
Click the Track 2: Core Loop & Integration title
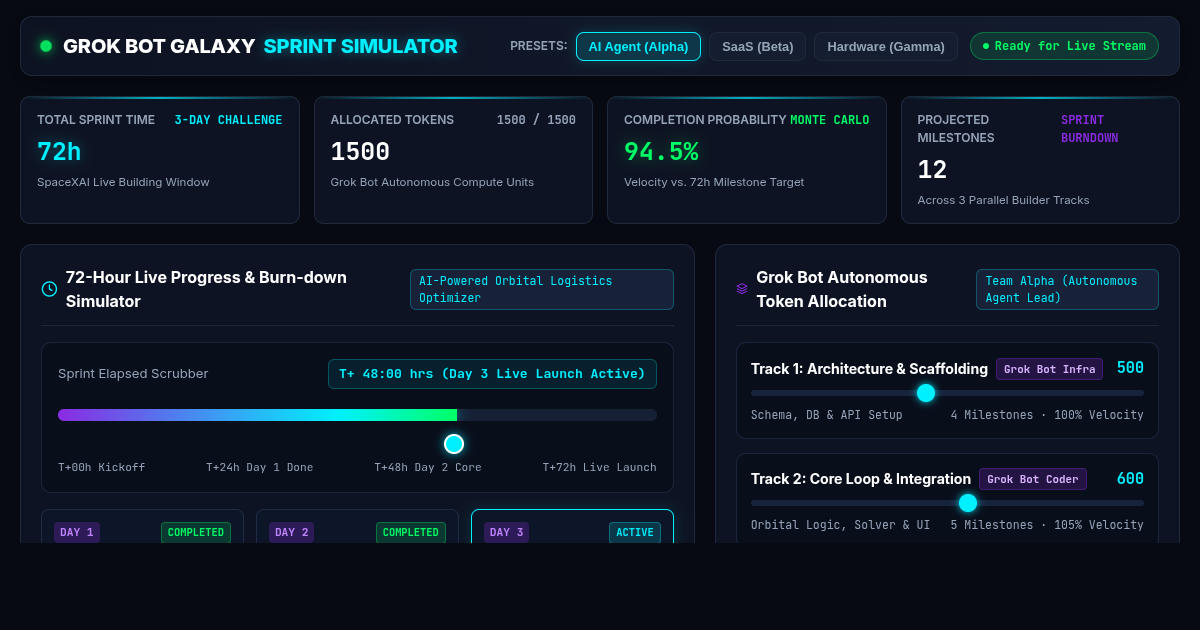tap(861, 479)
